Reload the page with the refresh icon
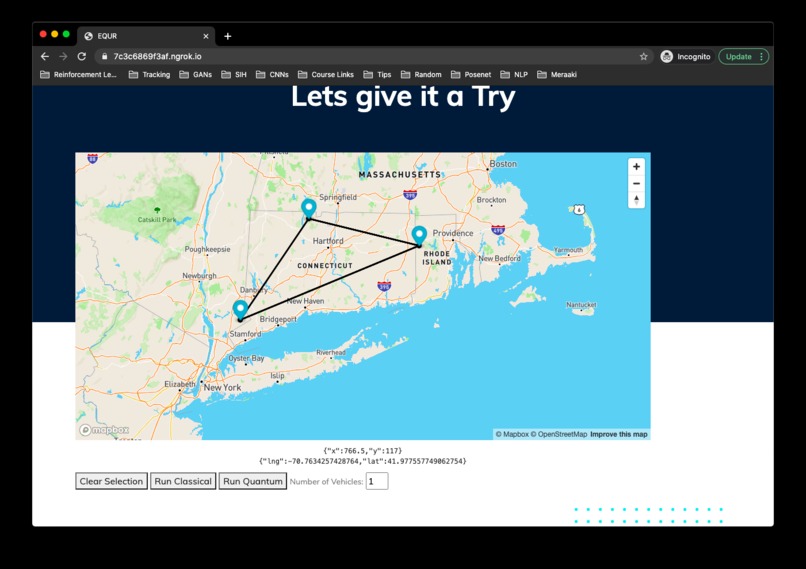Viewport: 806px width, 569px height. 81,57
